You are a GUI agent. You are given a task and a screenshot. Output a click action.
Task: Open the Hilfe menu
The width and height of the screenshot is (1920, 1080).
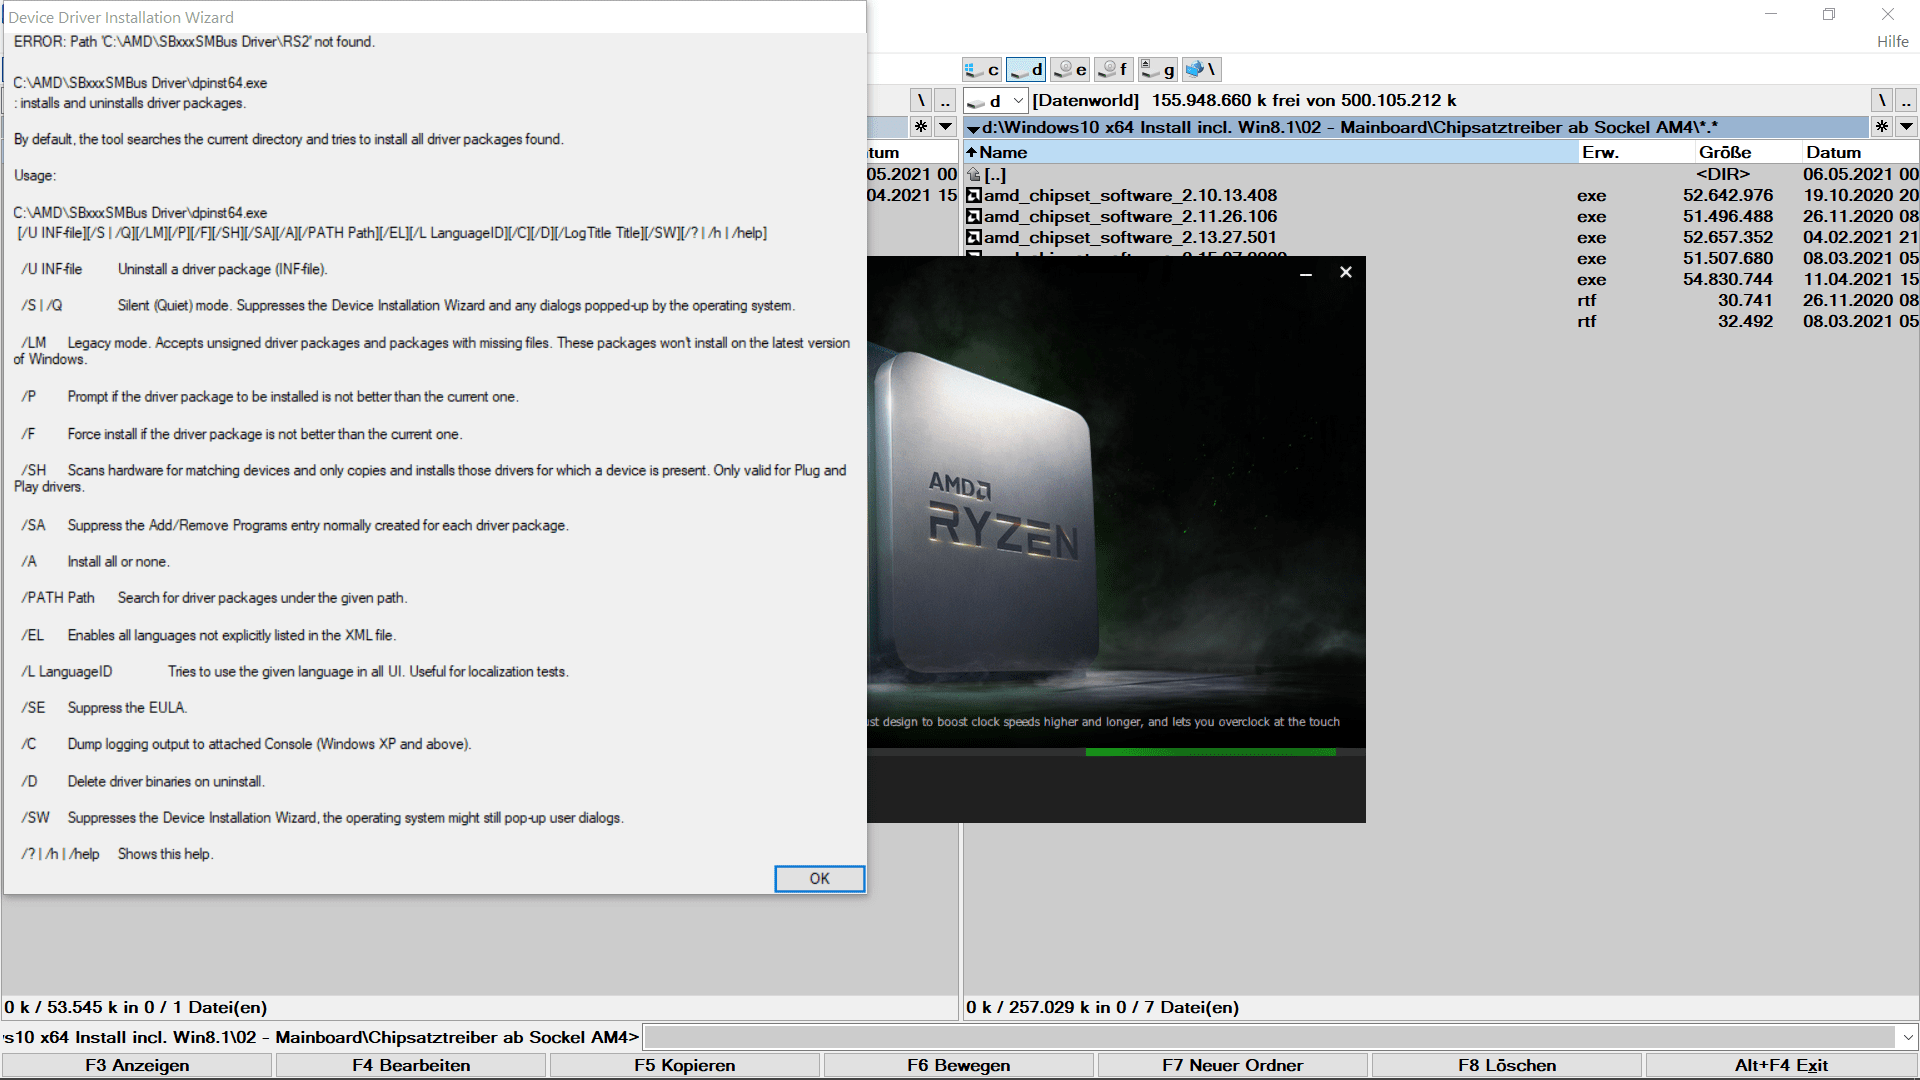point(1892,41)
